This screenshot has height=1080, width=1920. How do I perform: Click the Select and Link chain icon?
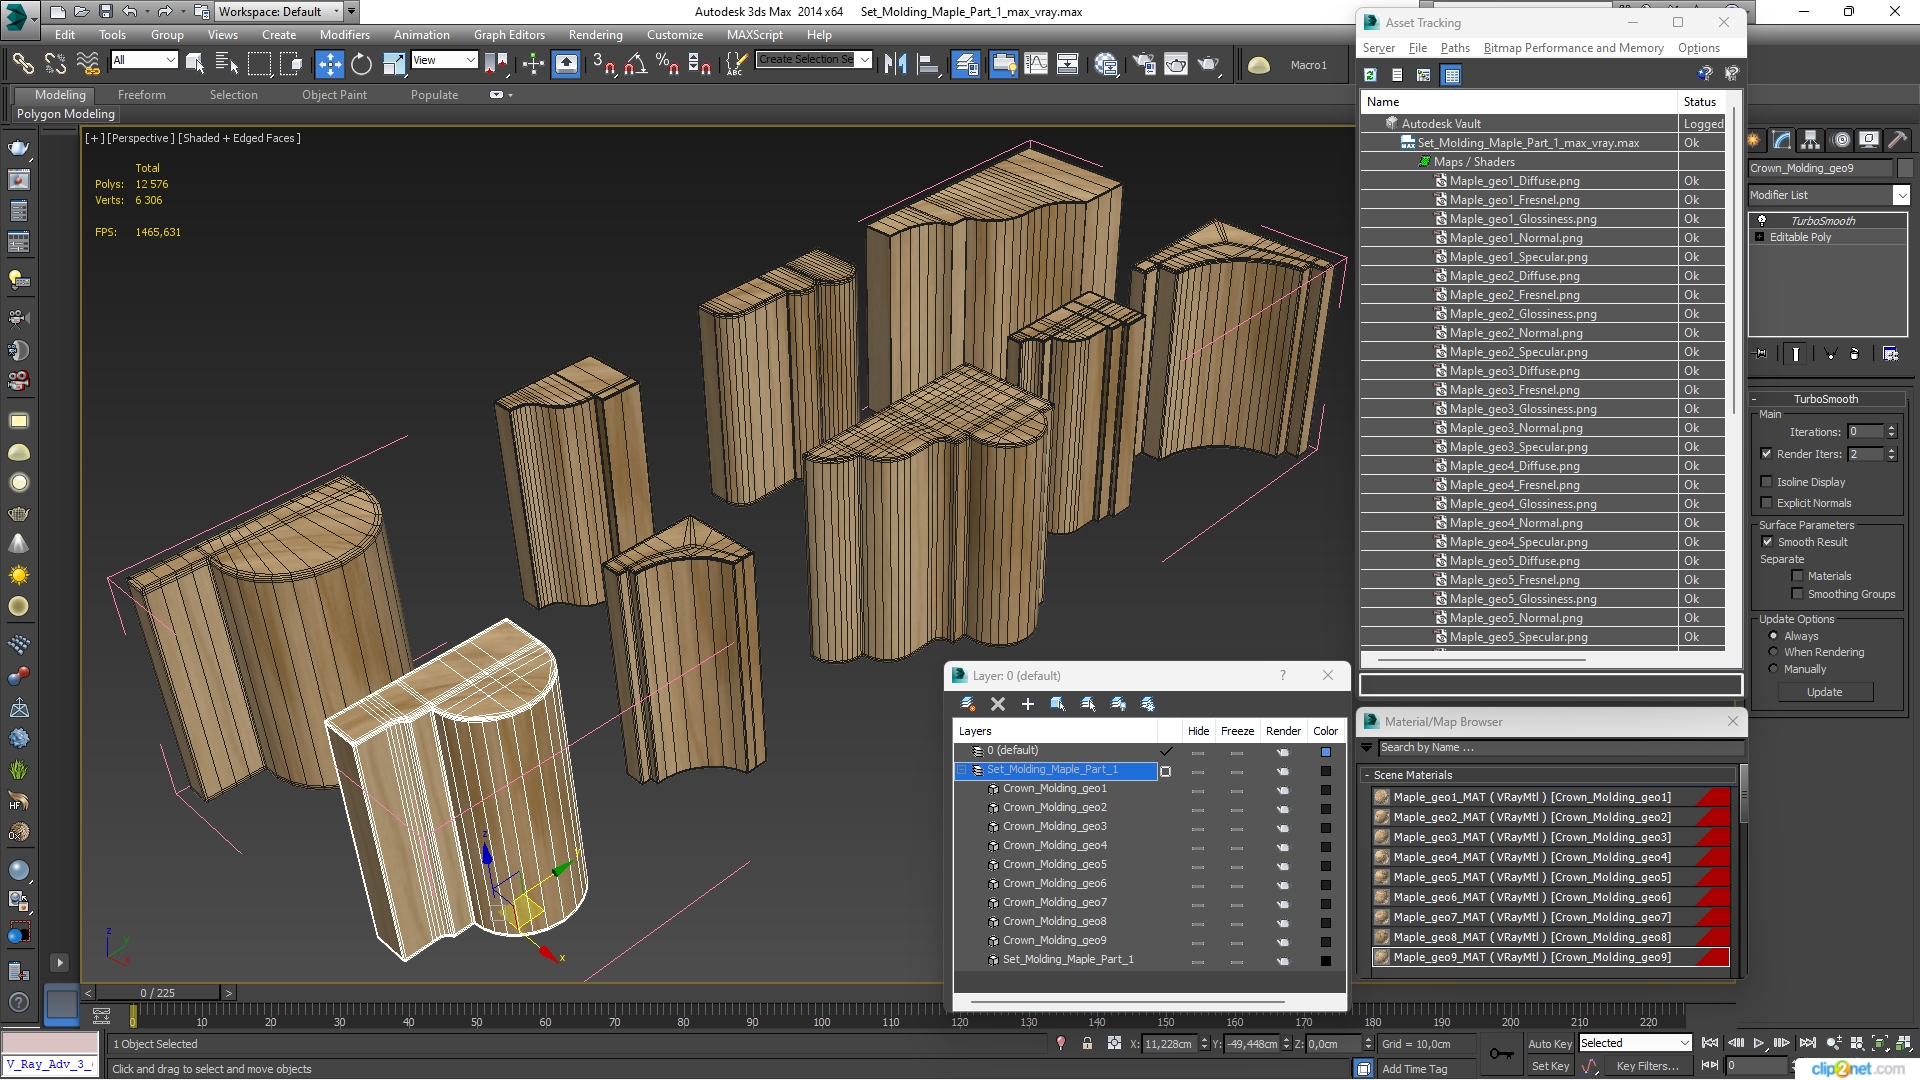(22, 65)
